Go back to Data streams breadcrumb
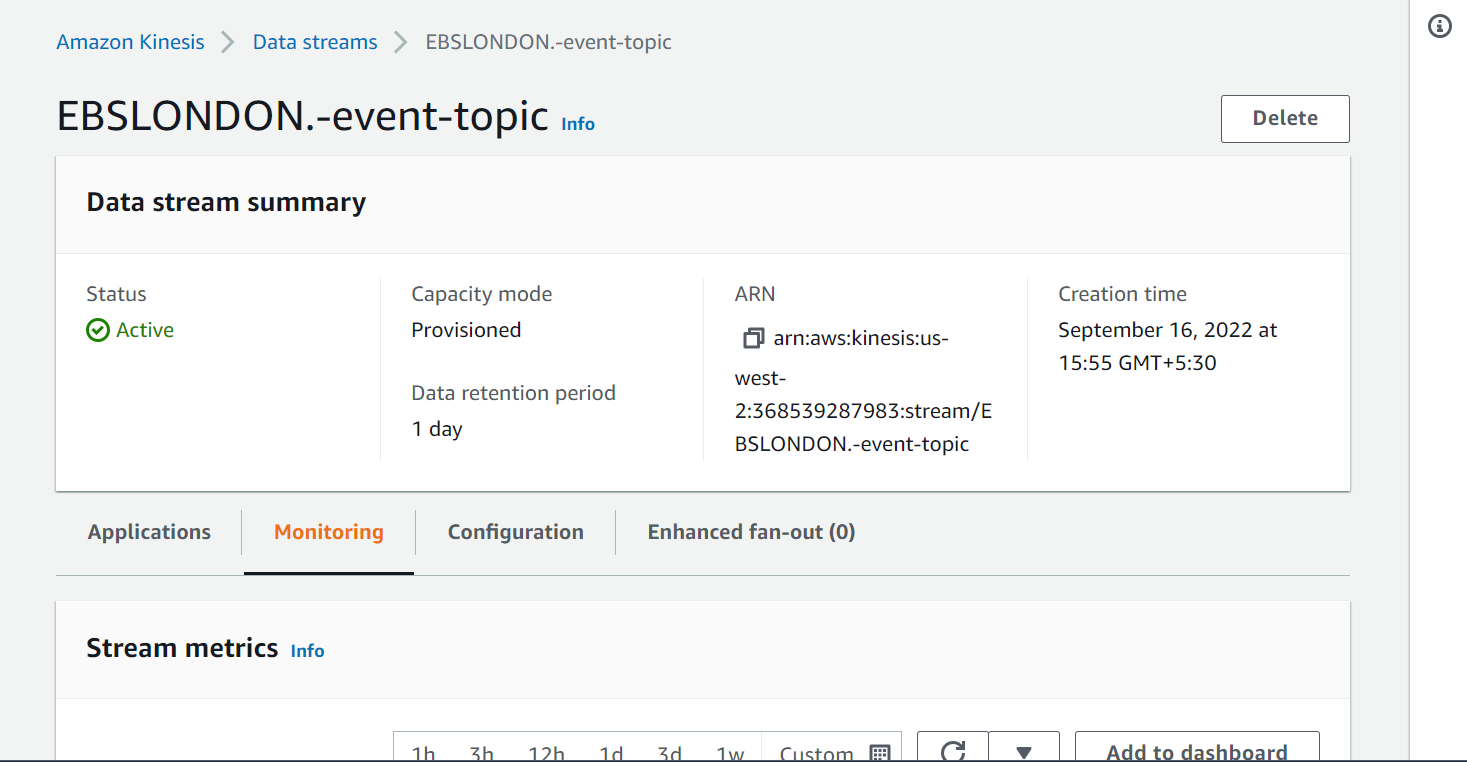 tap(315, 42)
